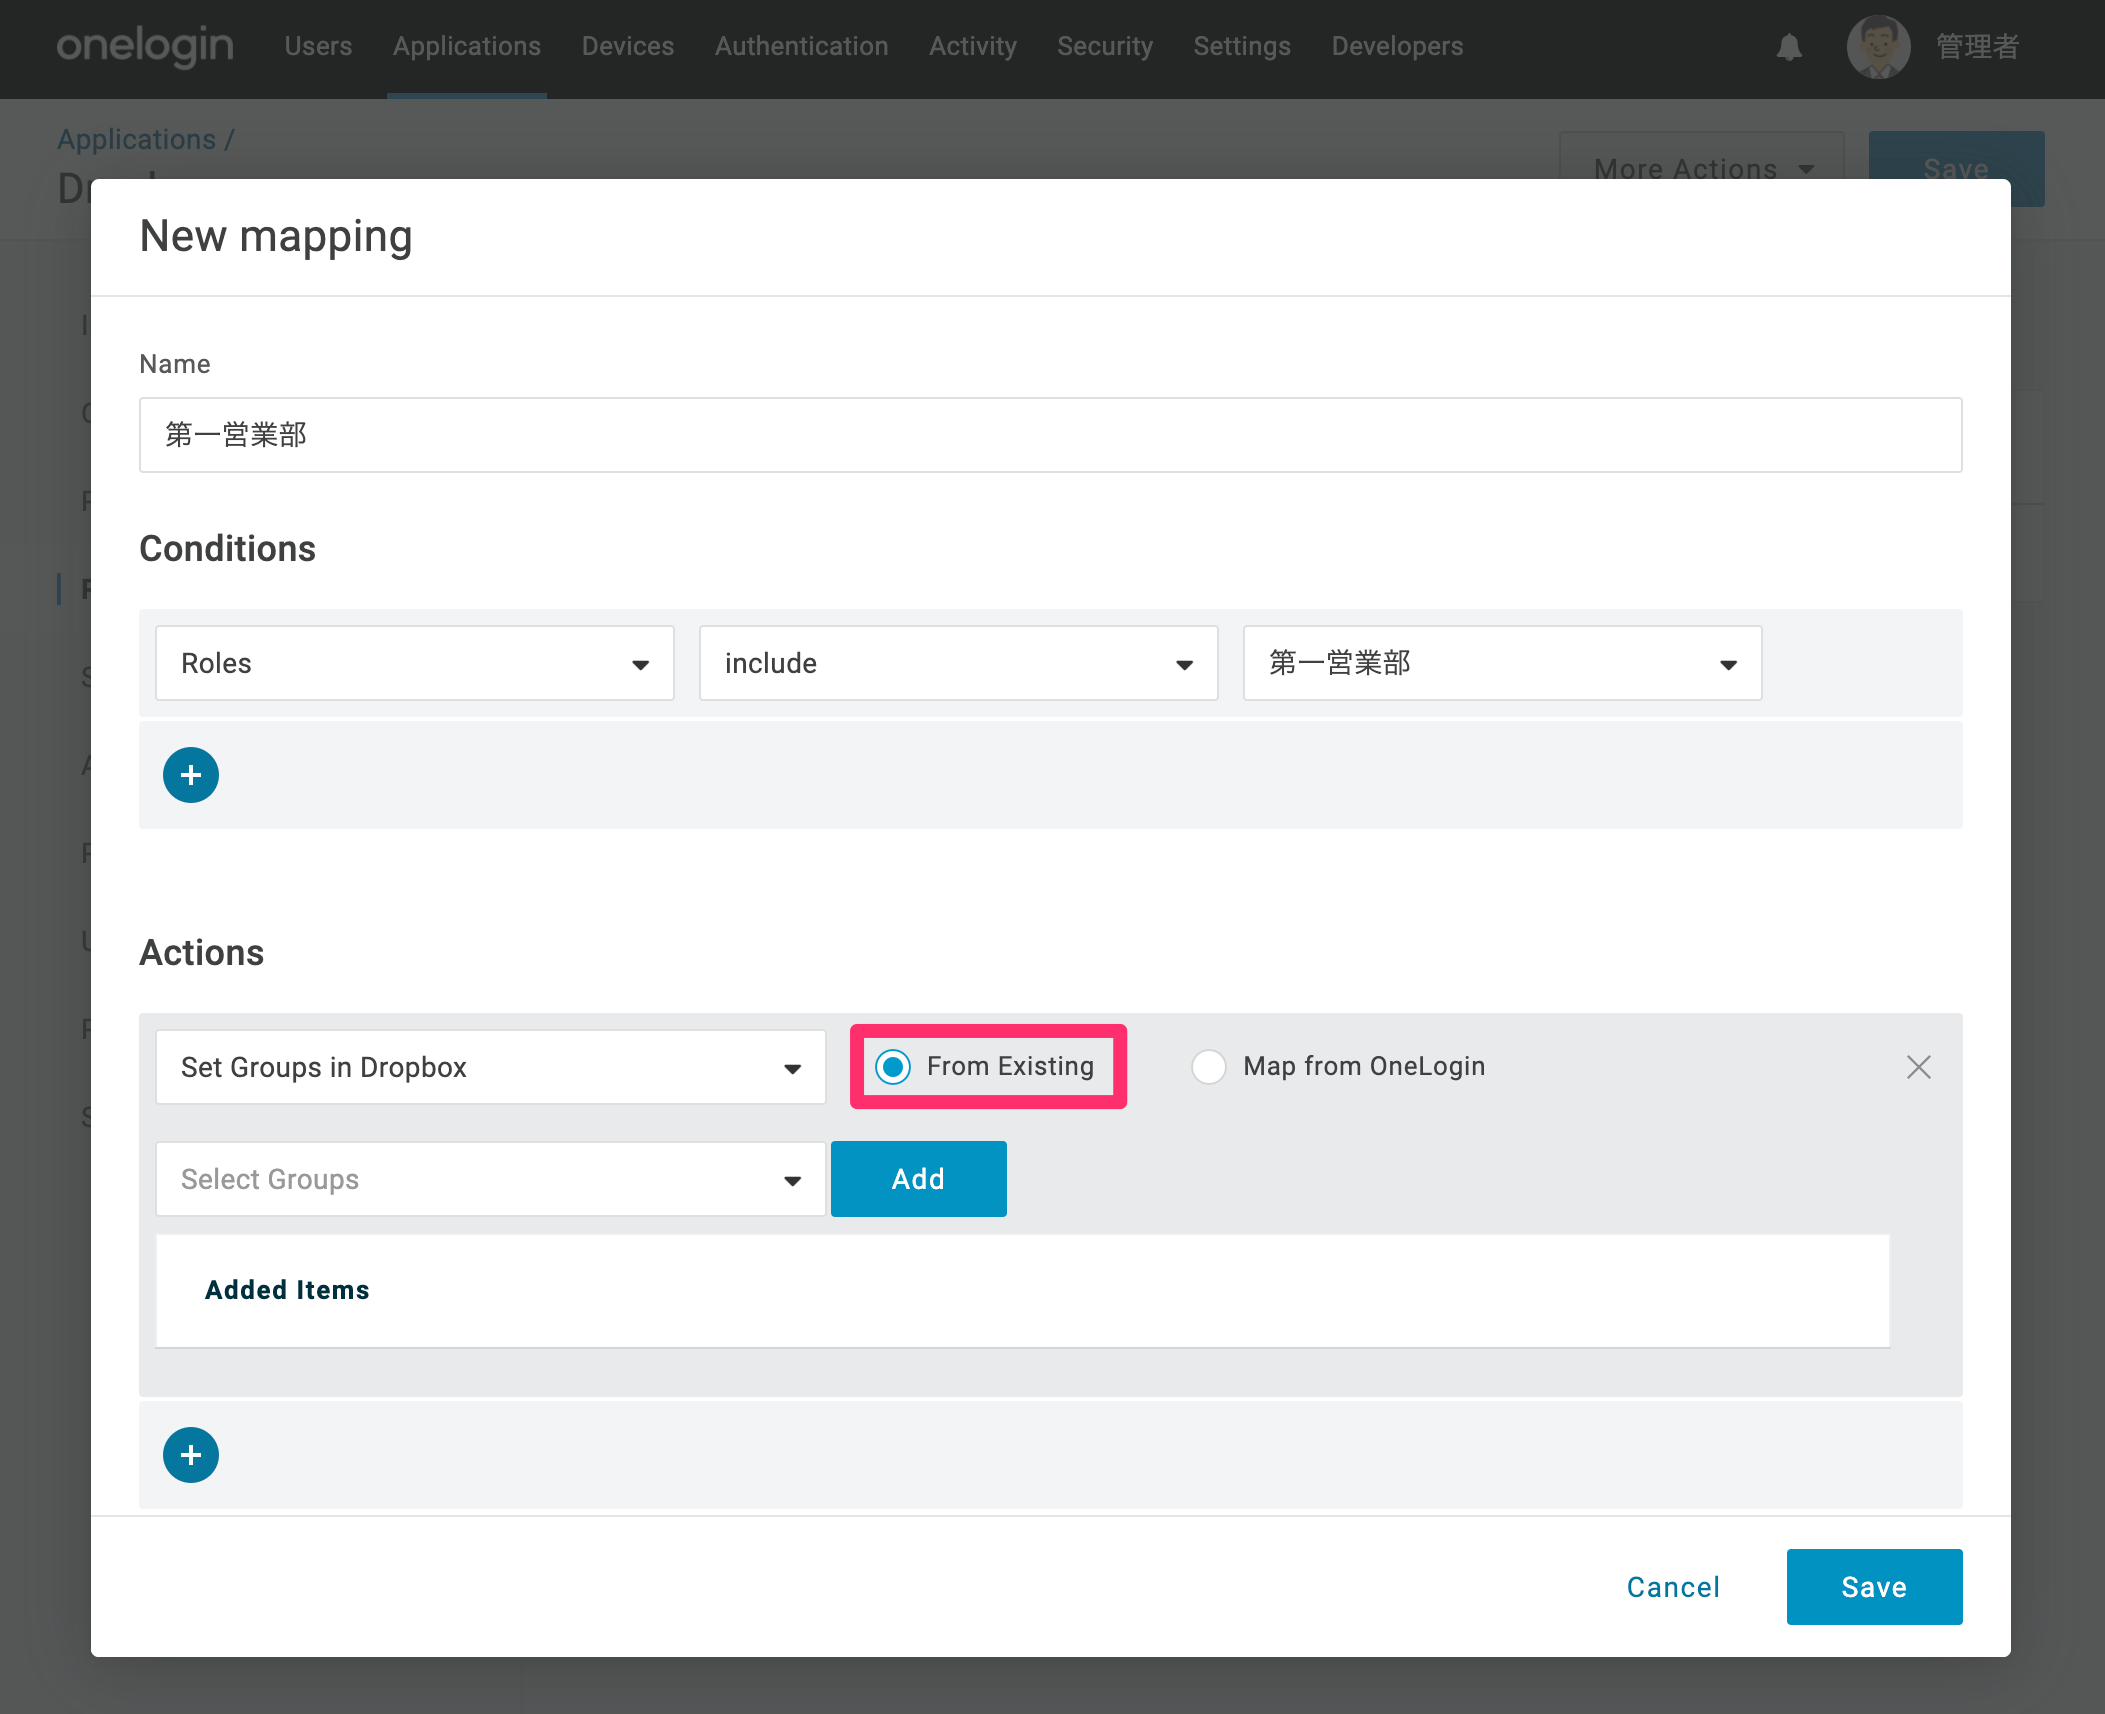The height and width of the screenshot is (1714, 2105).
Task: Click the Actions section heading
Action: click(x=202, y=953)
